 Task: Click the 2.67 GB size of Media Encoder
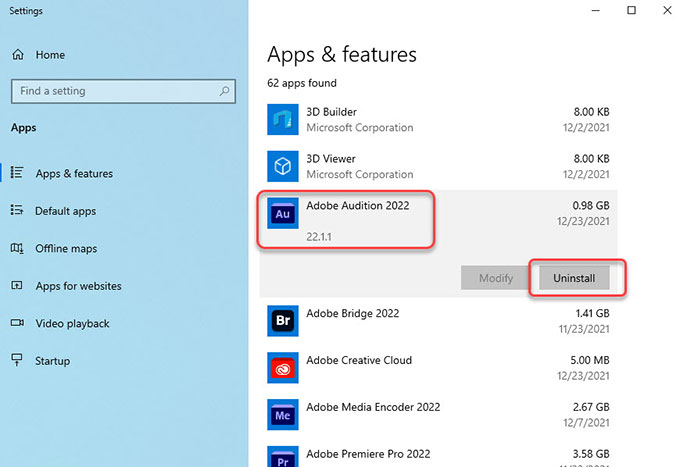591,407
